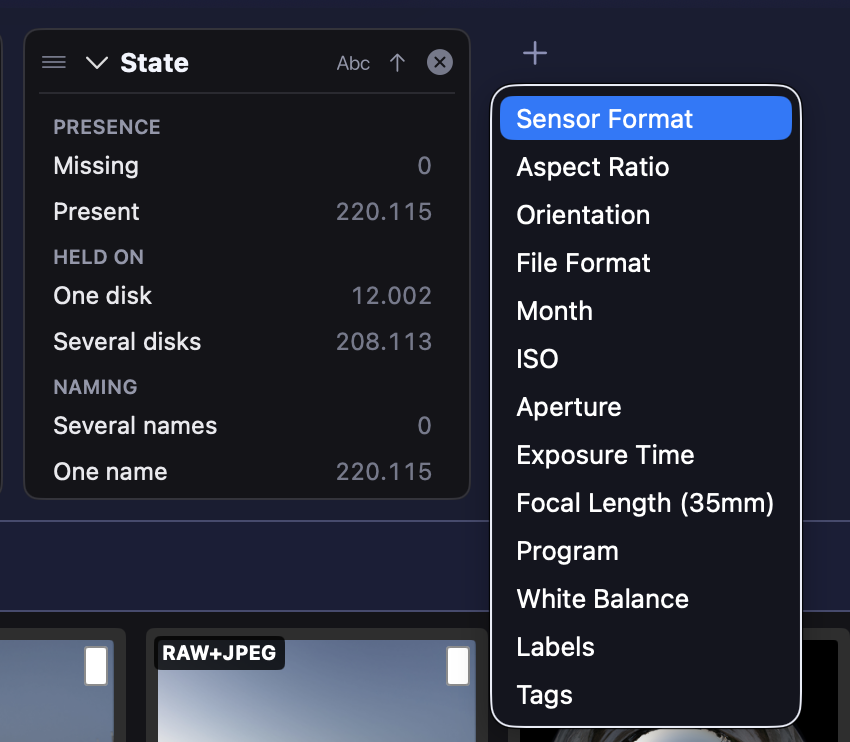Select the Several disks row

pos(242,341)
